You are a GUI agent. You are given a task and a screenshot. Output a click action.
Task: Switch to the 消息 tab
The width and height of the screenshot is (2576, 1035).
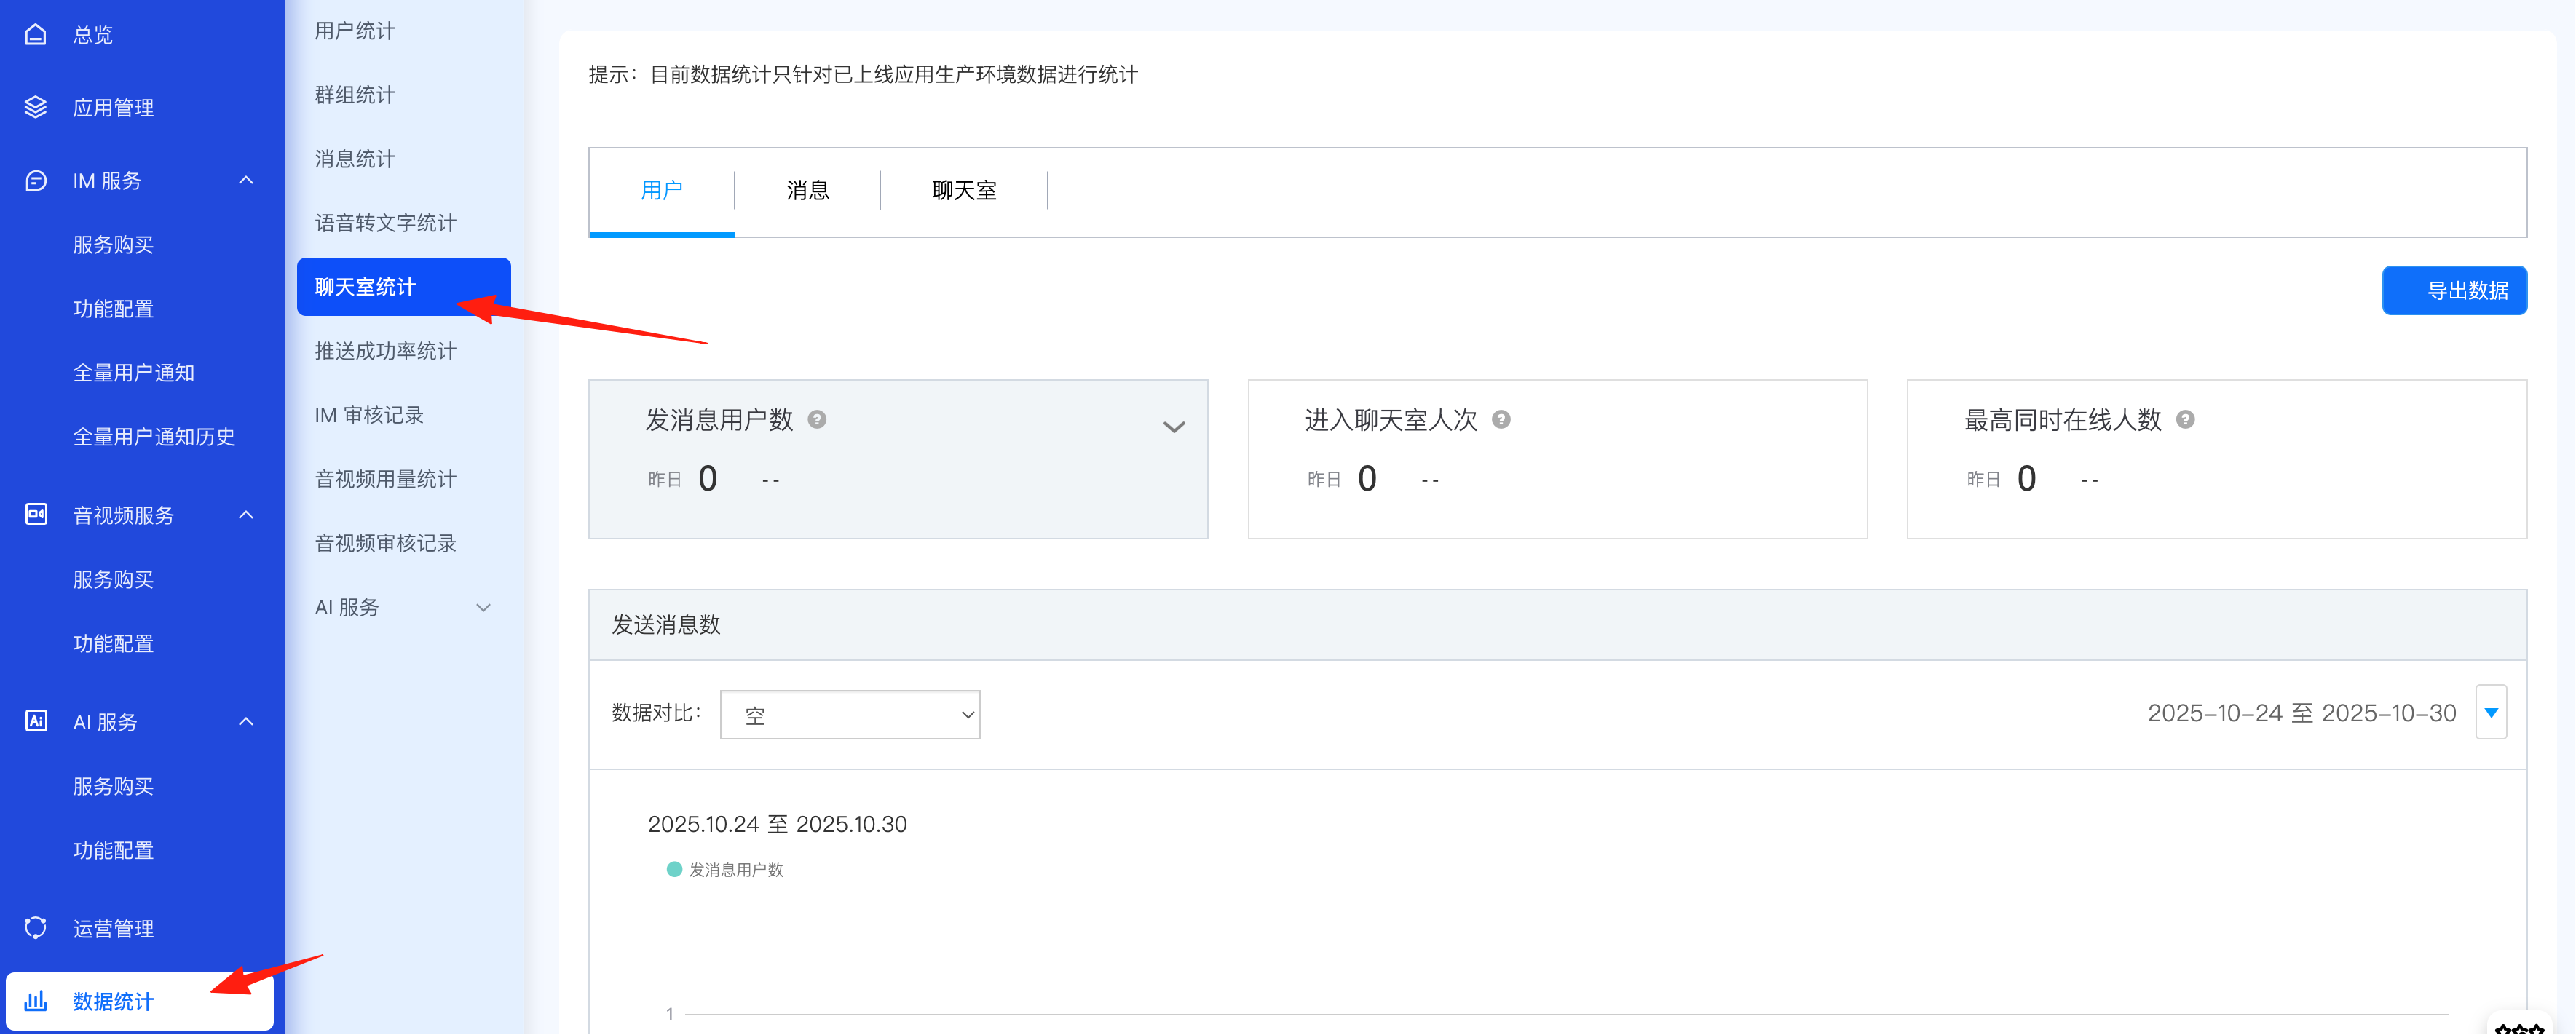click(x=807, y=191)
